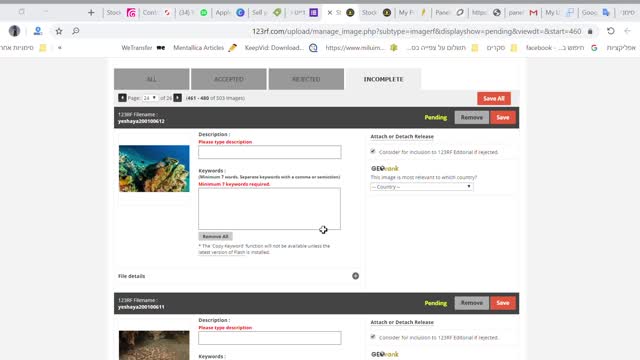
Task: Click Pending status of yeshaya200100612
Action: (436, 118)
